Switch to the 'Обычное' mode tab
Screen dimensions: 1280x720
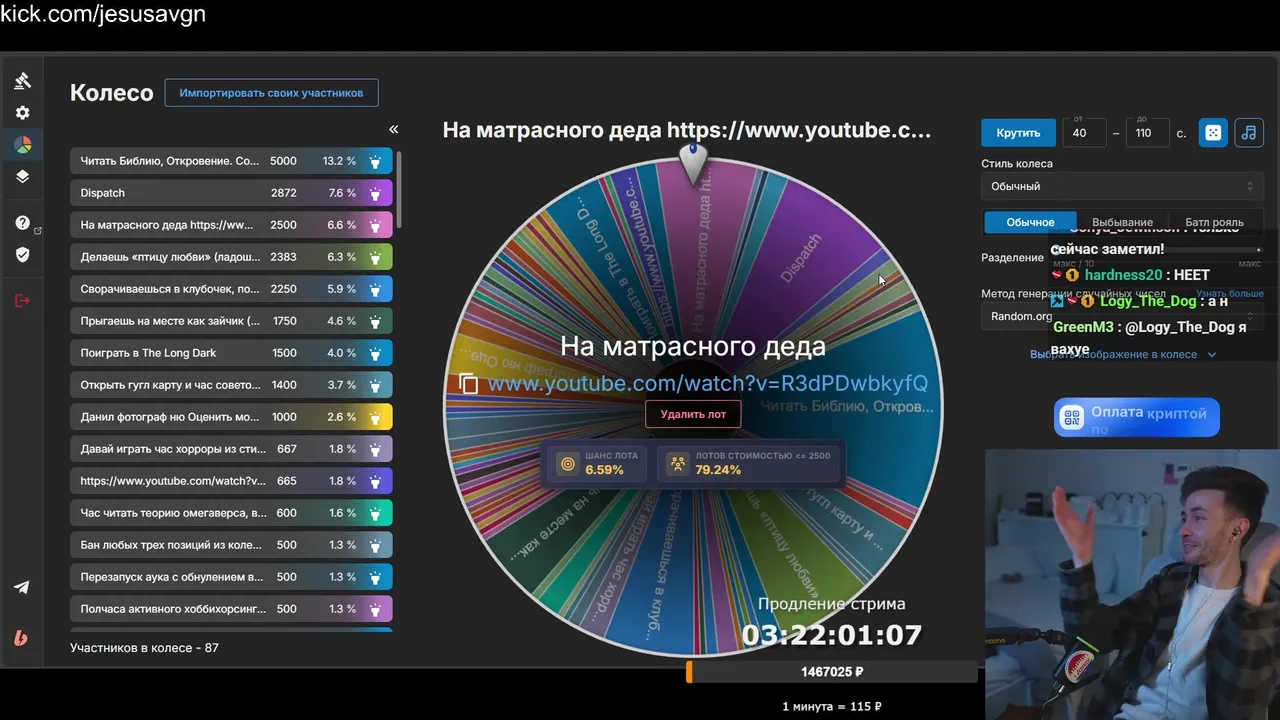point(1030,222)
